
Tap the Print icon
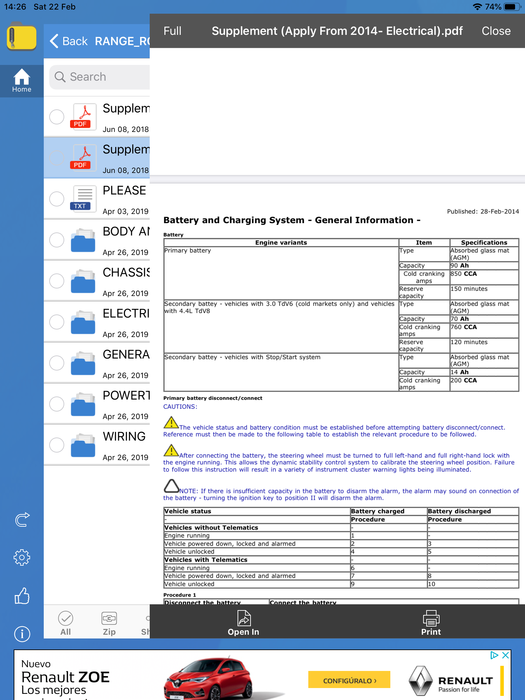click(431, 623)
